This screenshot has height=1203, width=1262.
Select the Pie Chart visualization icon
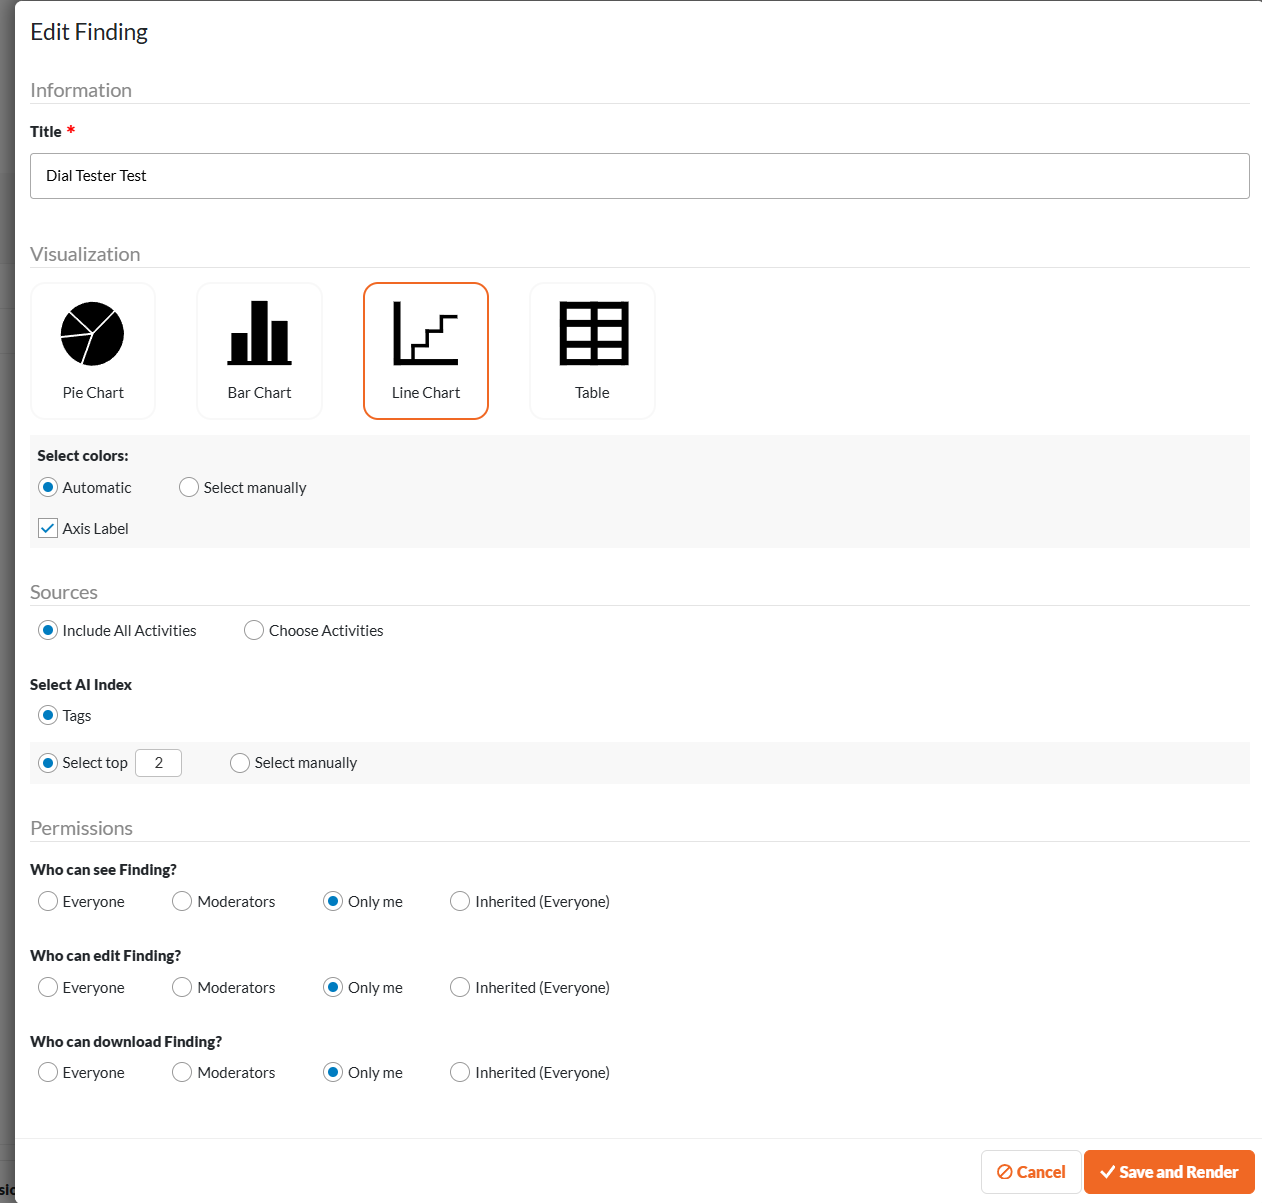point(93,335)
